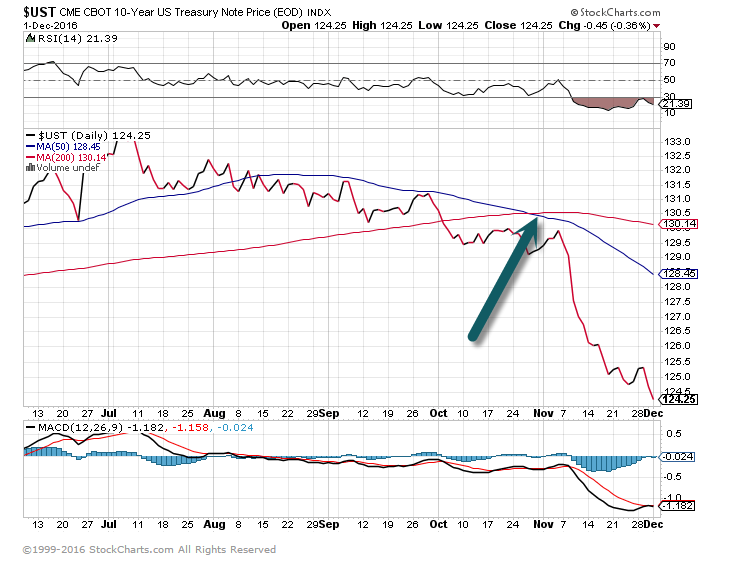Click the MACD axis tag -0.024

(677, 457)
